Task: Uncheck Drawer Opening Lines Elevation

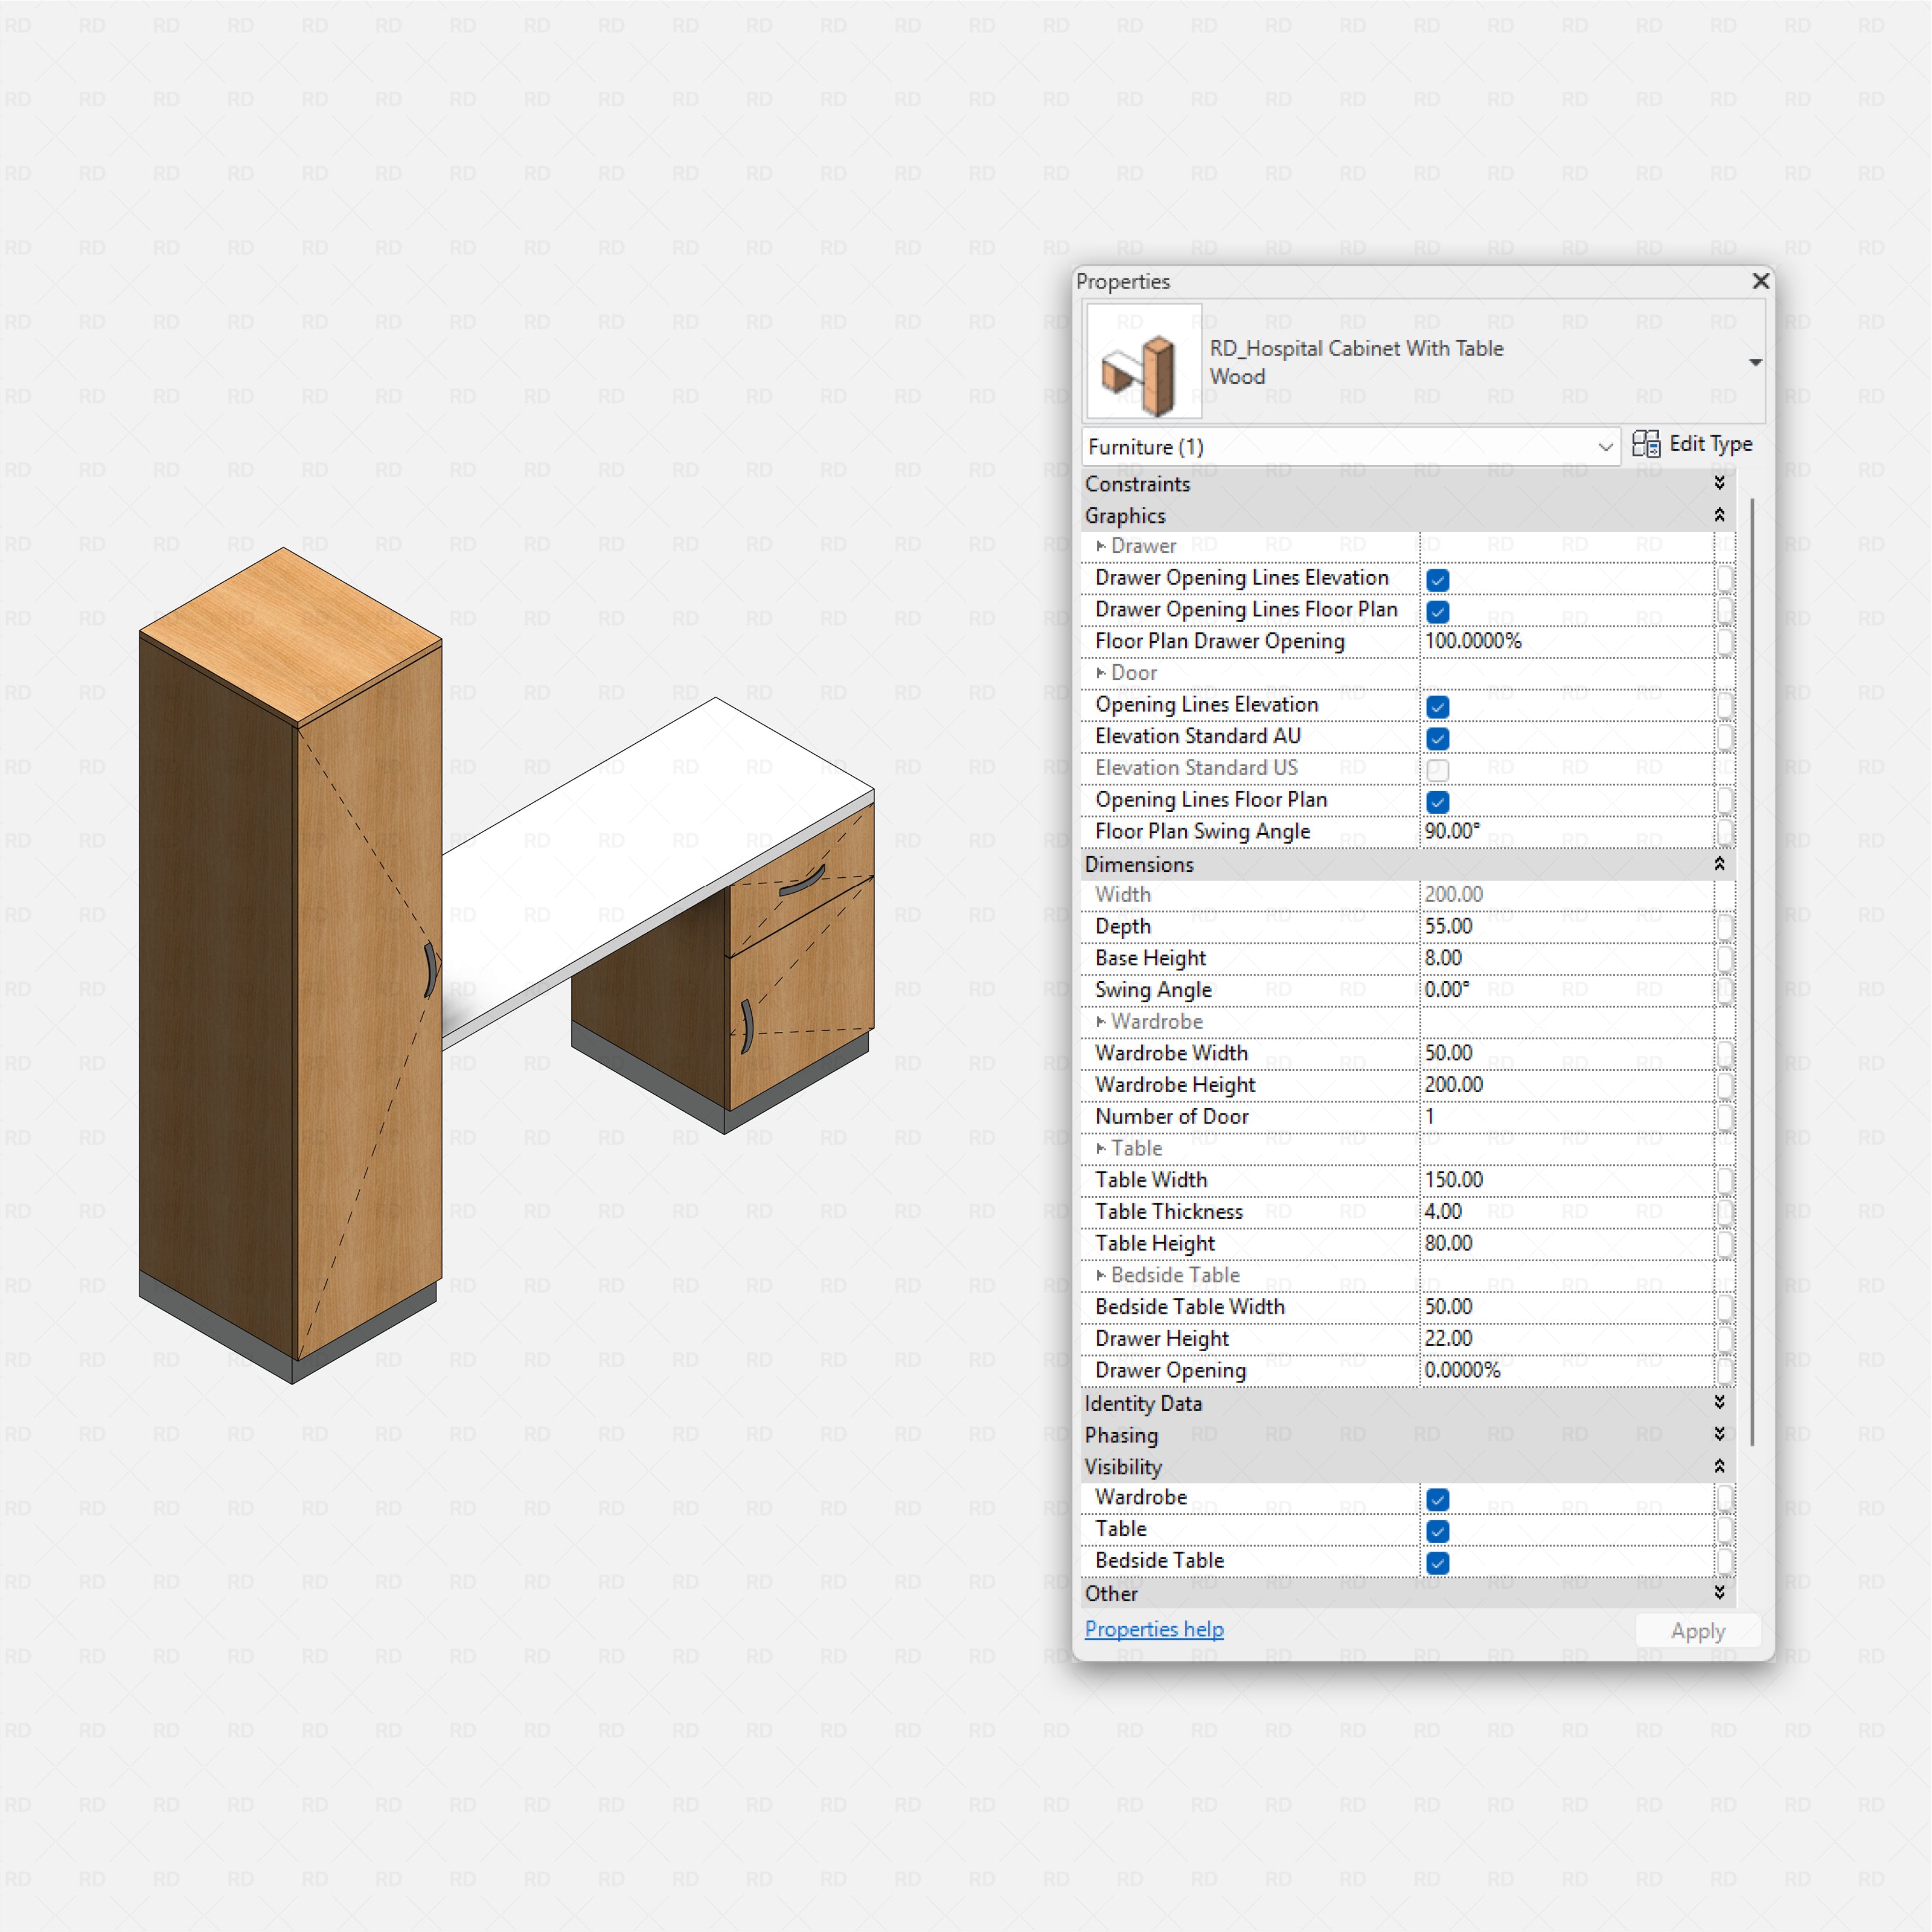Action: pyautogui.click(x=1438, y=580)
